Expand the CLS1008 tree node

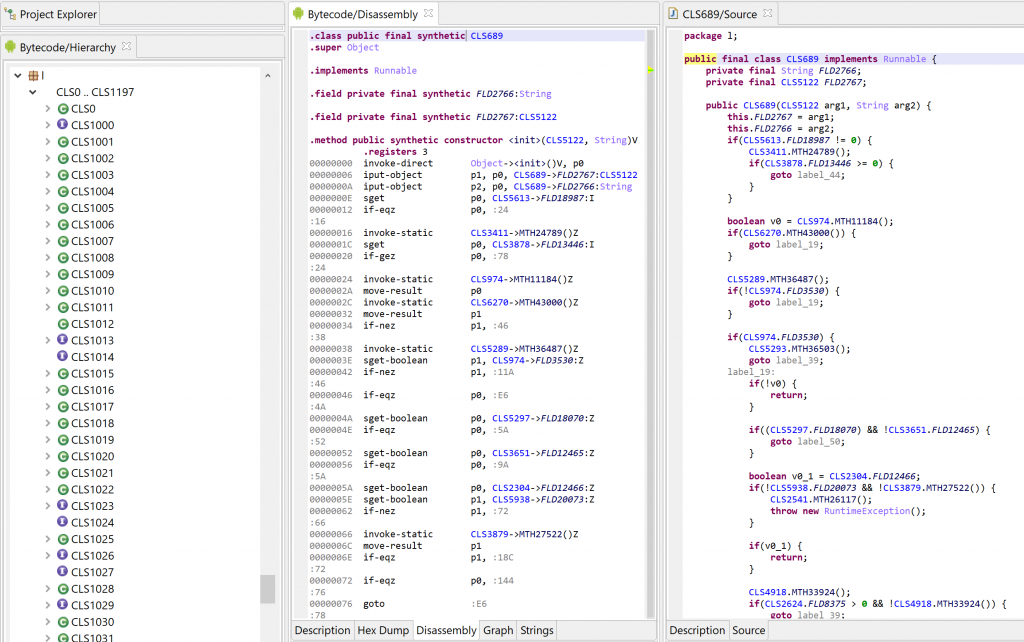(x=48, y=257)
